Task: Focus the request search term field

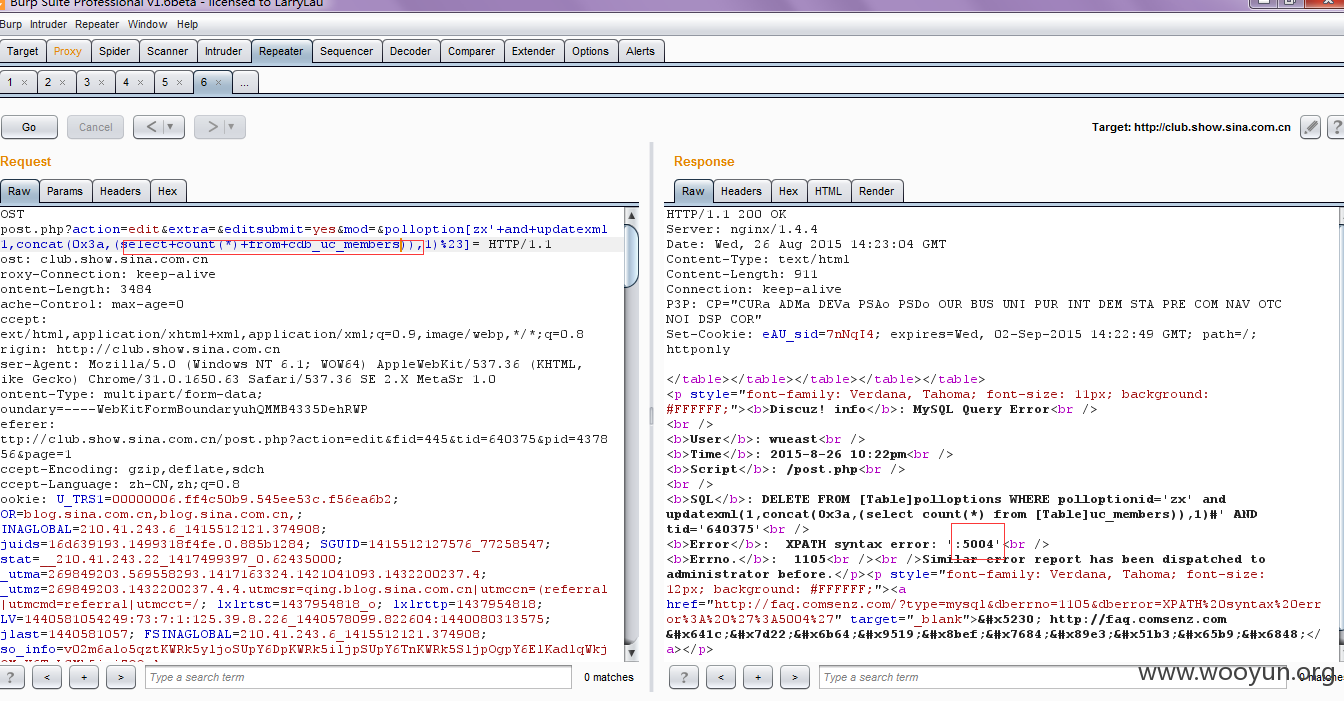Action: tap(358, 677)
